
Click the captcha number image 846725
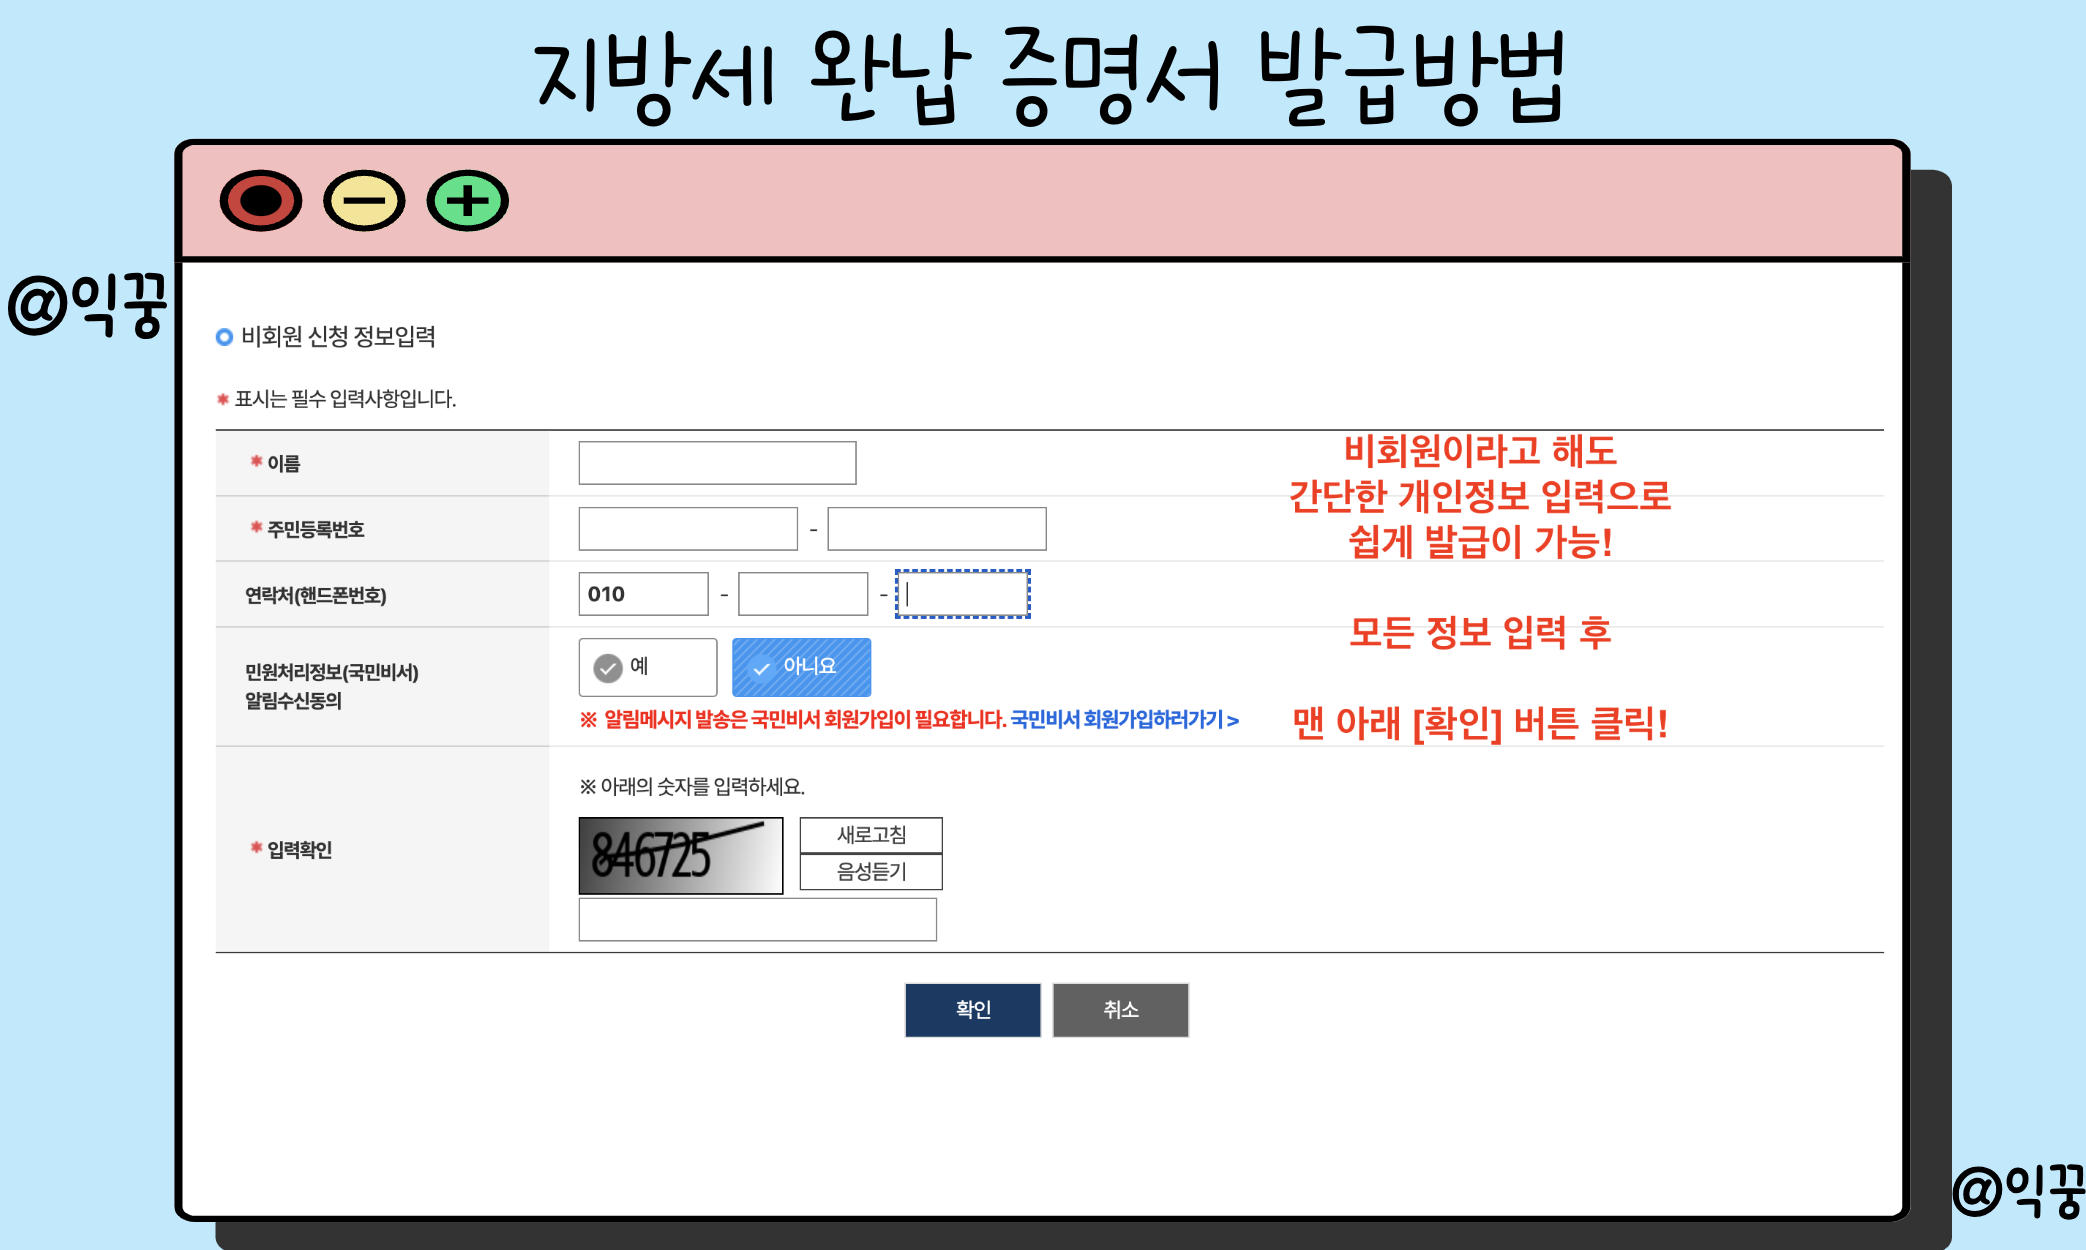pyautogui.click(x=680, y=856)
